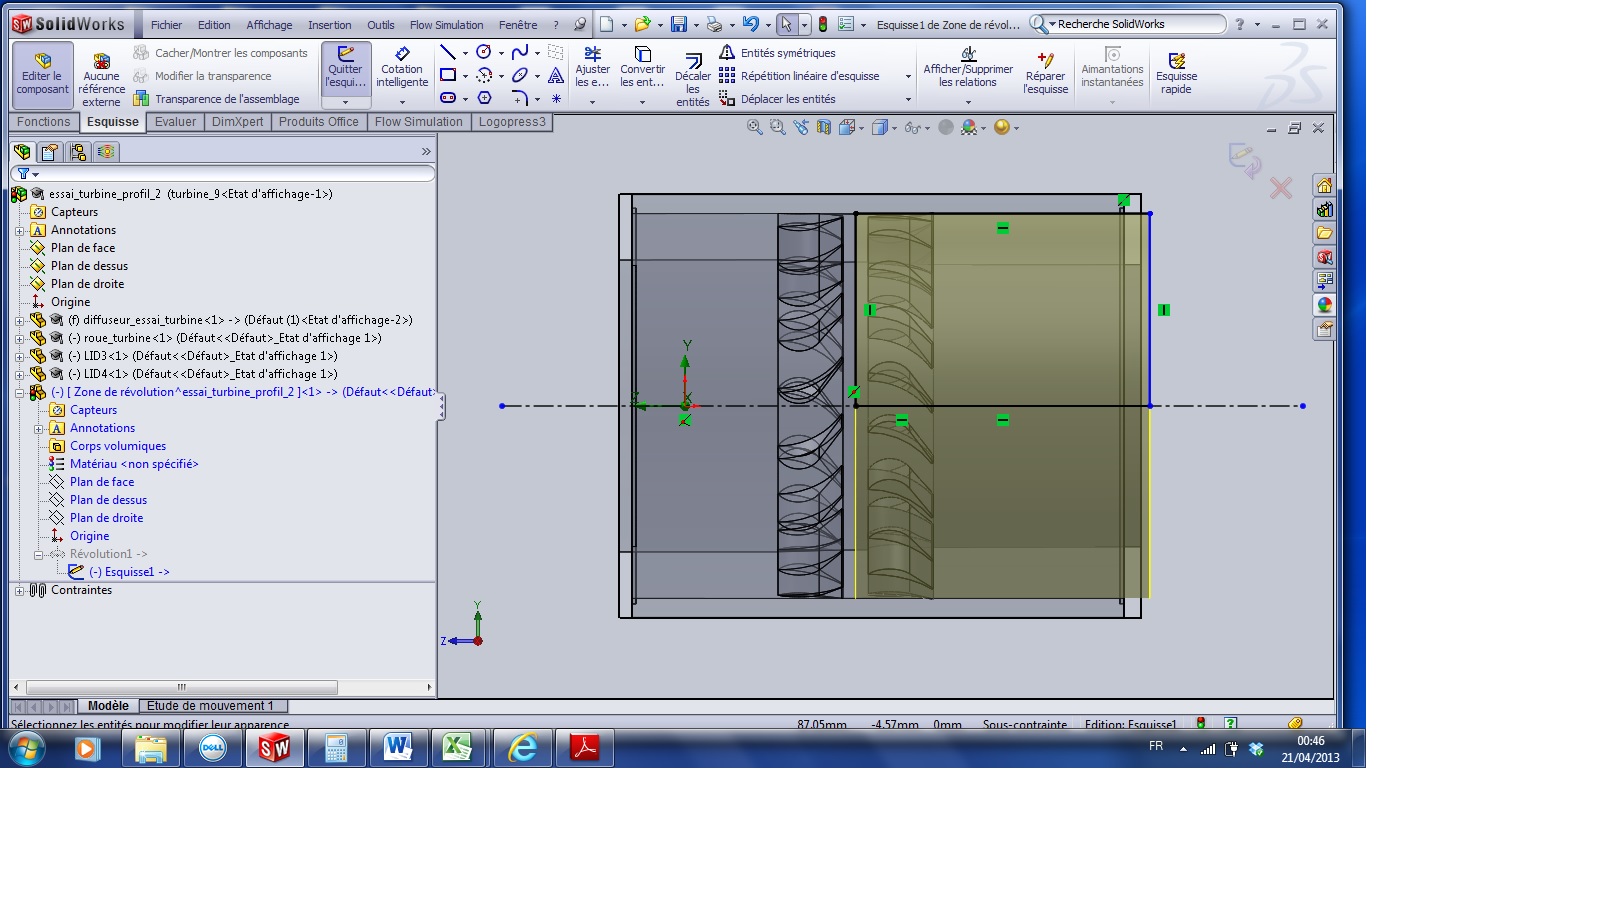The height and width of the screenshot is (900, 1598).
Task: Activate the Spline sketch tool
Action: (x=520, y=52)
